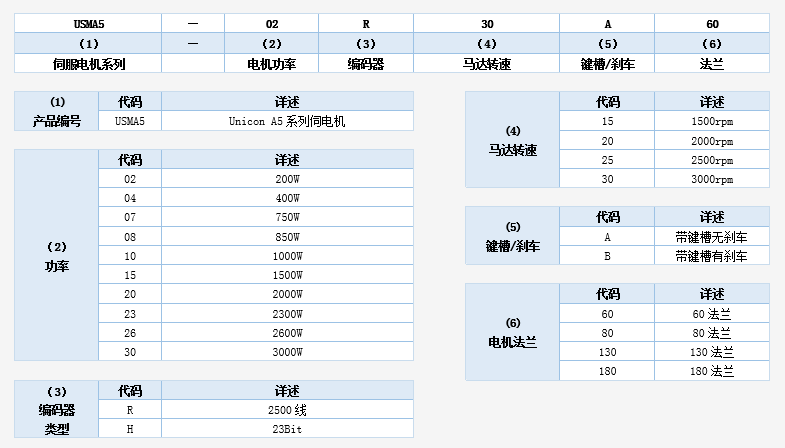Click the 带键槽无刹车 description cell
The height and width of the screenshot is (448, 785).
click(x=712, y=237)
